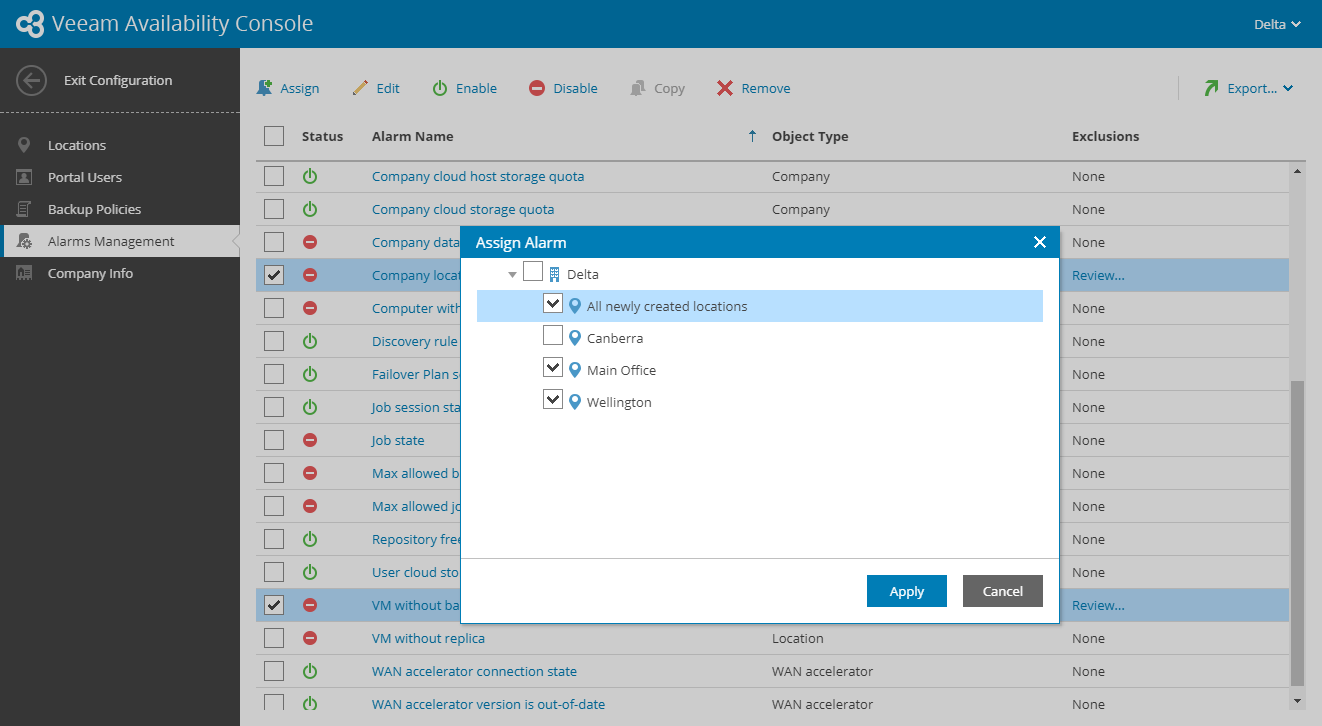Click status icon for WAN accelerator connection state

click(x=310, y=671)
